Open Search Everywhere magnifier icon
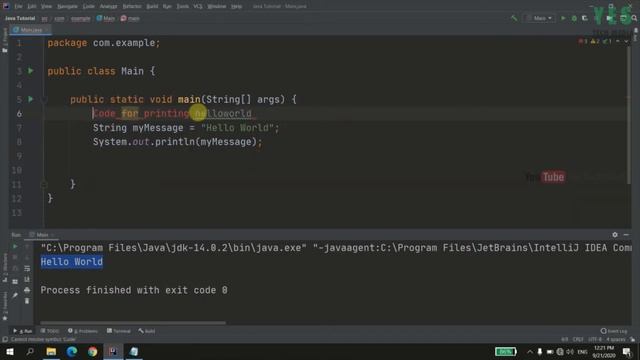 coord(634,18)
